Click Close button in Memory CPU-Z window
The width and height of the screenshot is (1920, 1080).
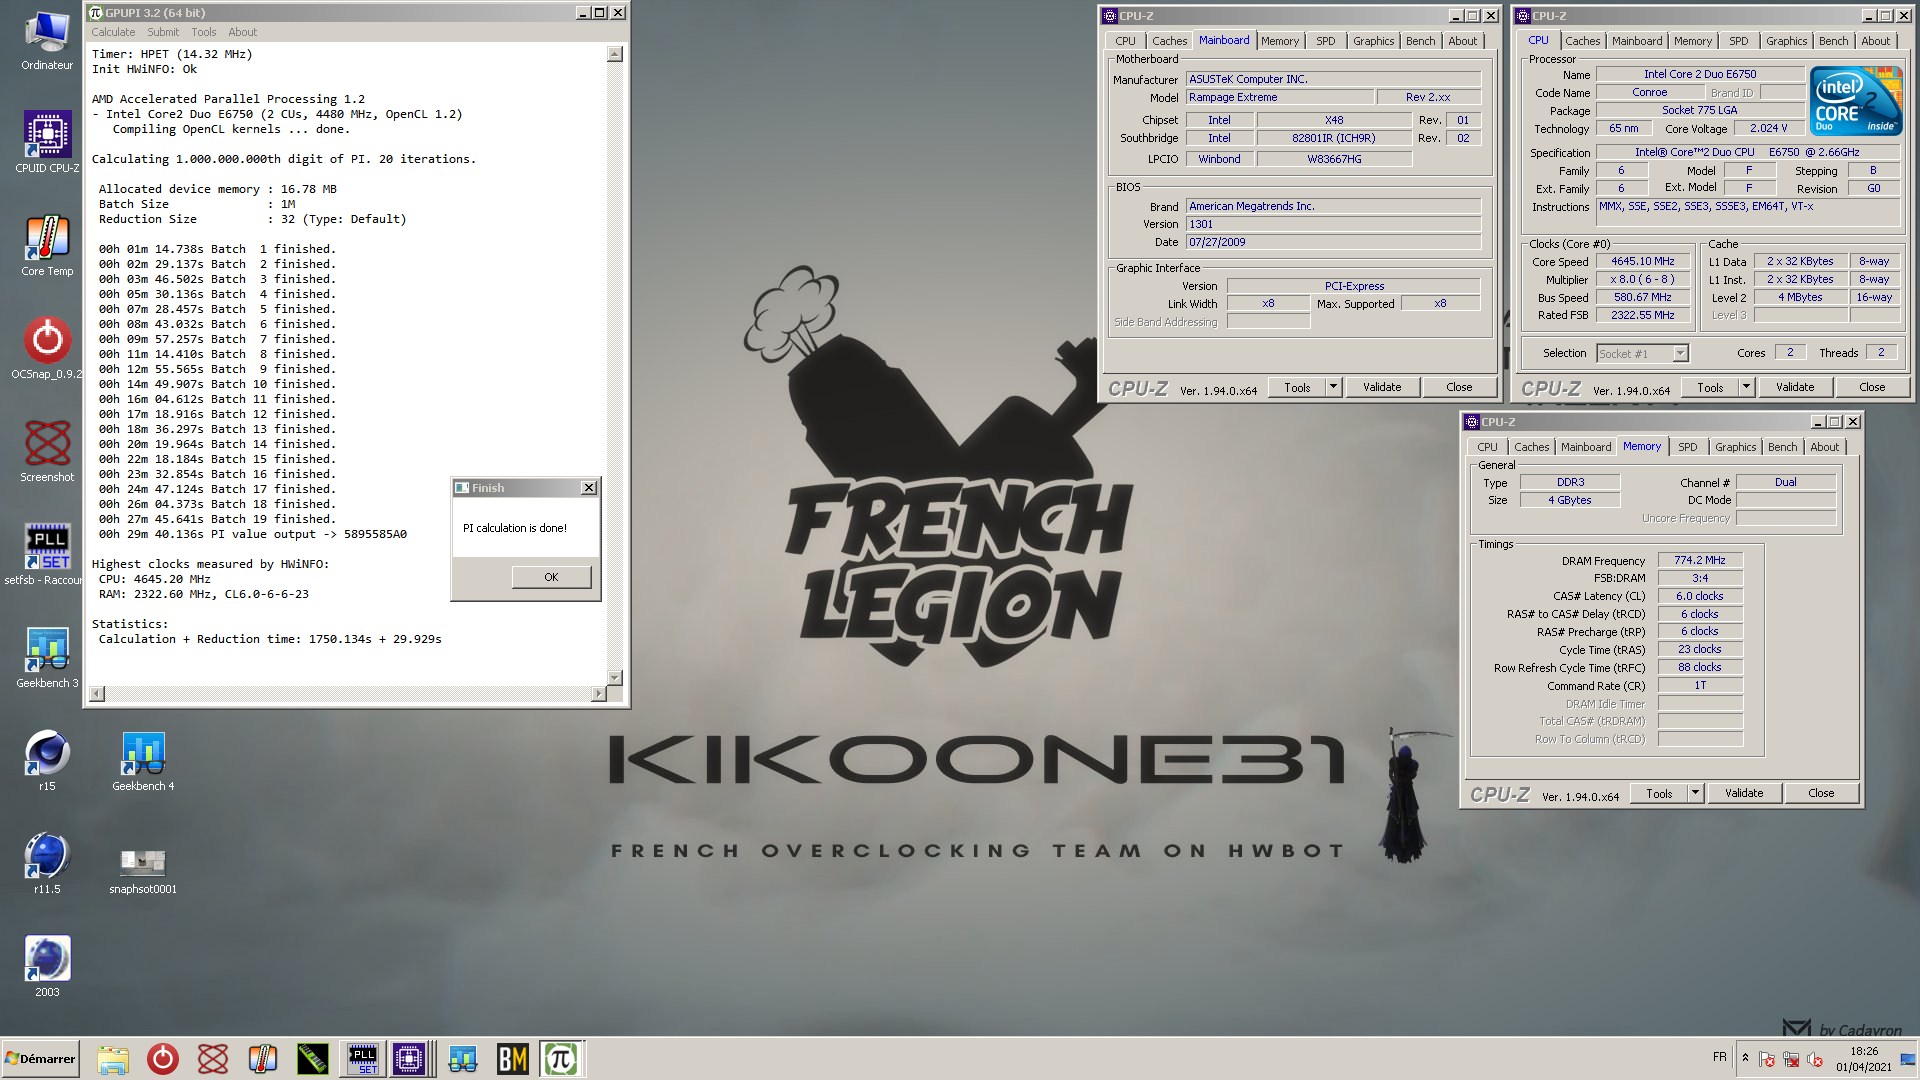(1821, 793)
